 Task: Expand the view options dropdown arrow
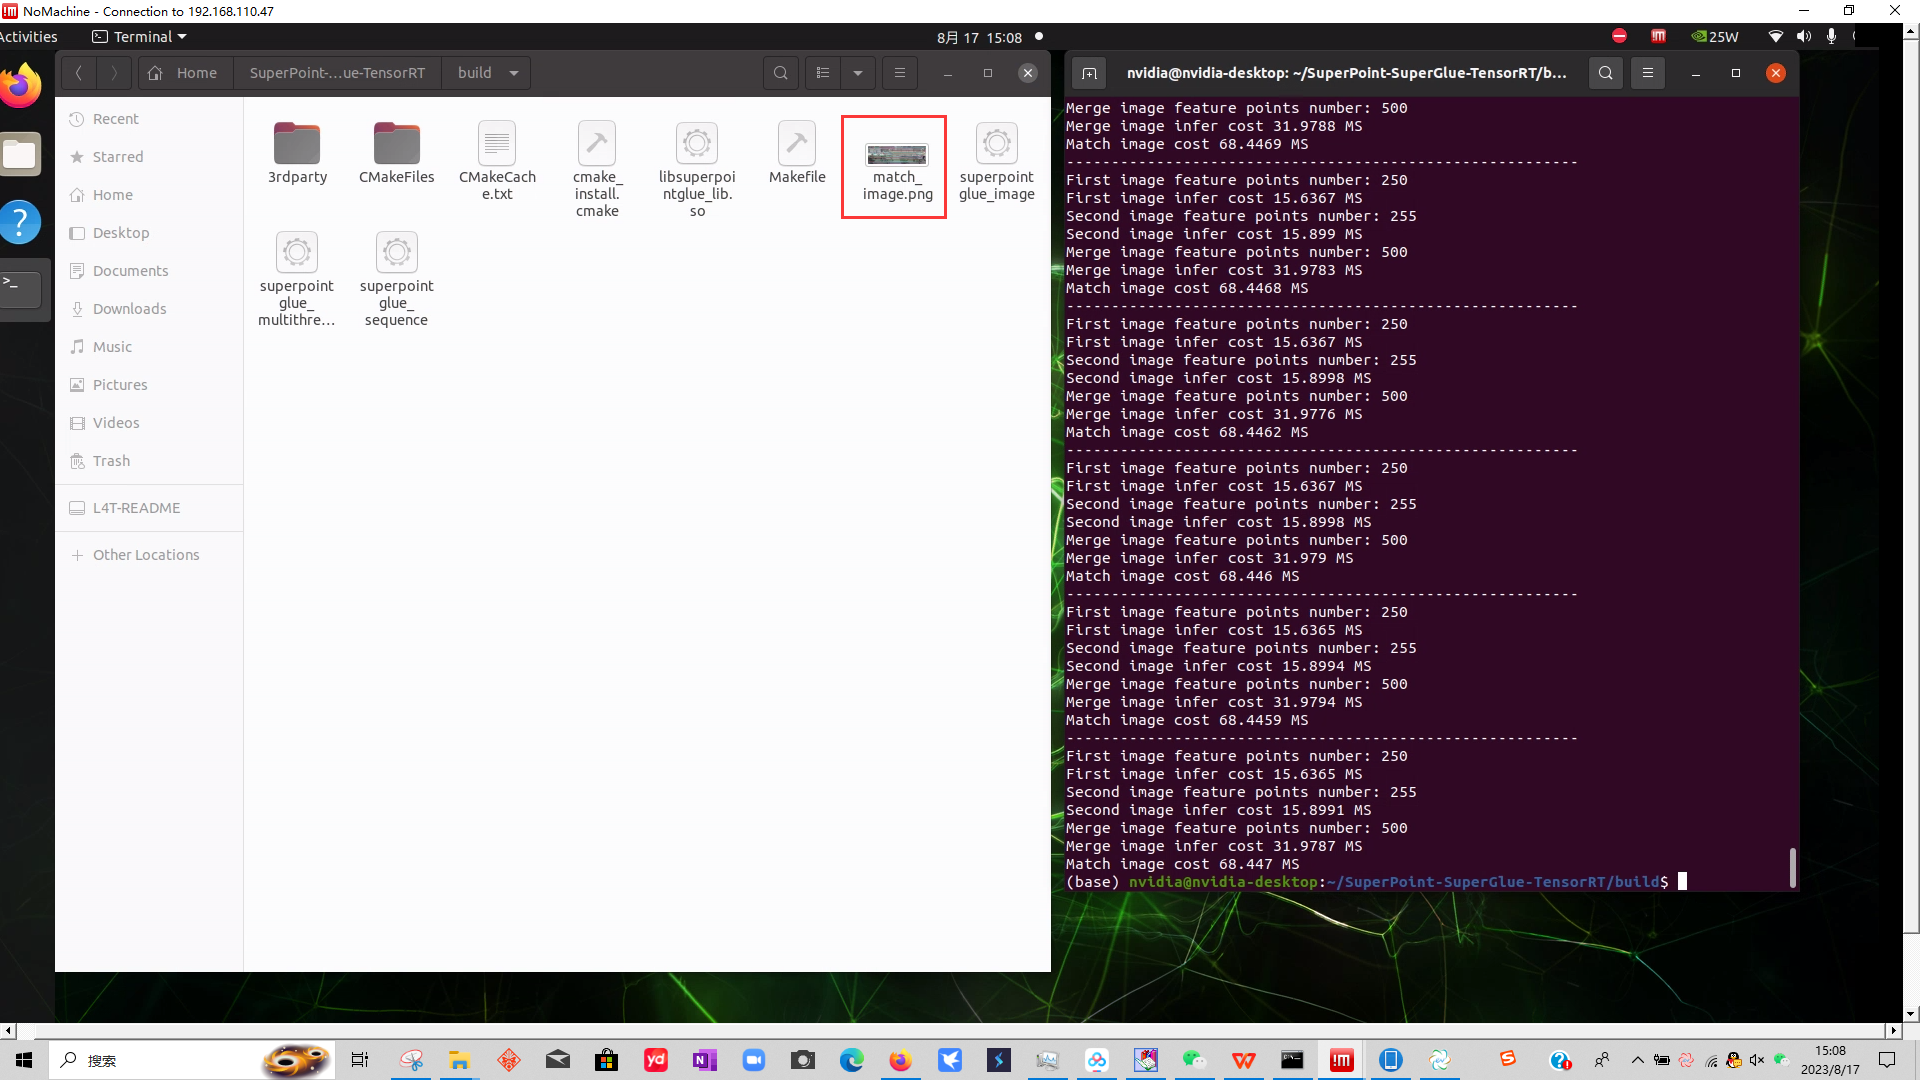858,73
